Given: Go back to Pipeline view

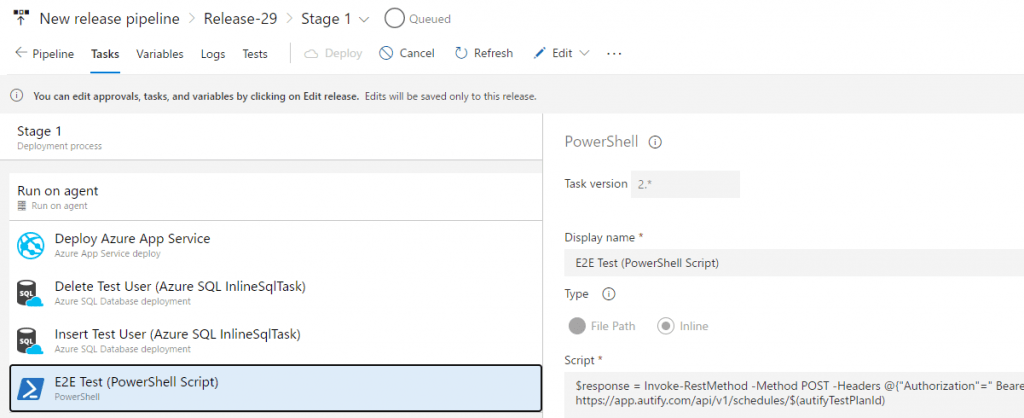Looking at the screenshot, I should pyautogui.click(x=44, y=54).
